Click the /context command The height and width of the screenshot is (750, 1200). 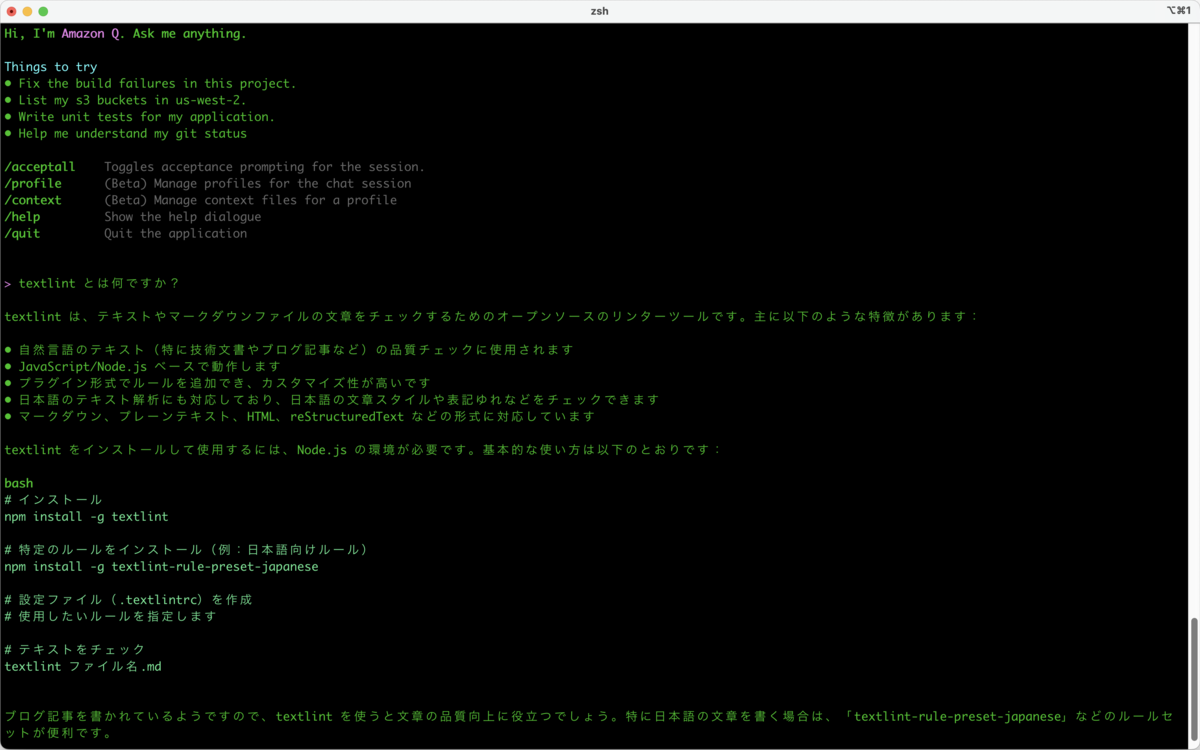click(33, 200)
